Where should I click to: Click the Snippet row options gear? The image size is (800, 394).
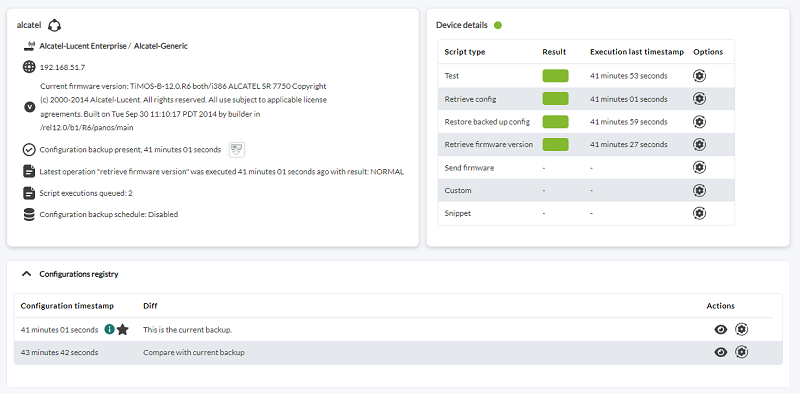699,213
